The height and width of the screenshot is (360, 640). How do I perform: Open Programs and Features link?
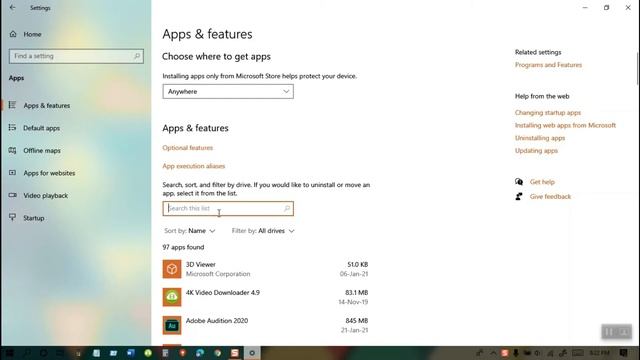pos(548,65)
